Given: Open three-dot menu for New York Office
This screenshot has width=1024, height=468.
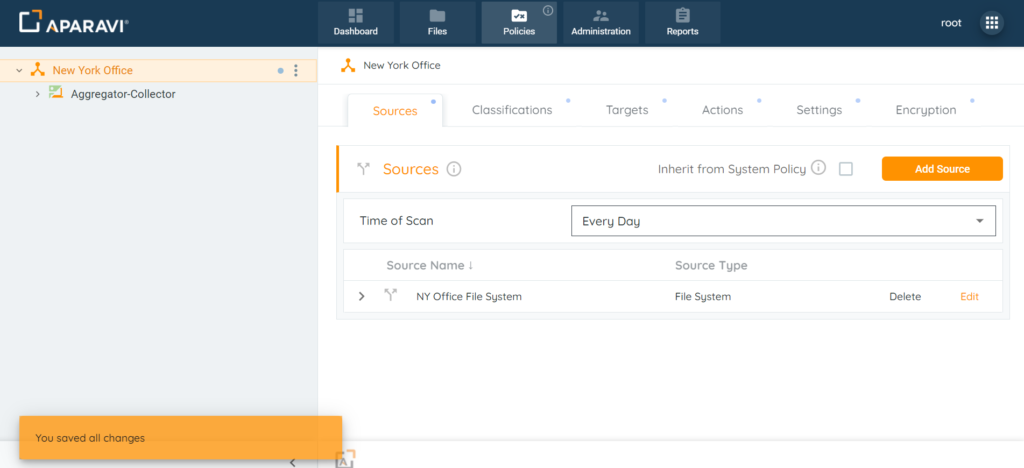Looking at the screenshot, I should pos(295,71).
